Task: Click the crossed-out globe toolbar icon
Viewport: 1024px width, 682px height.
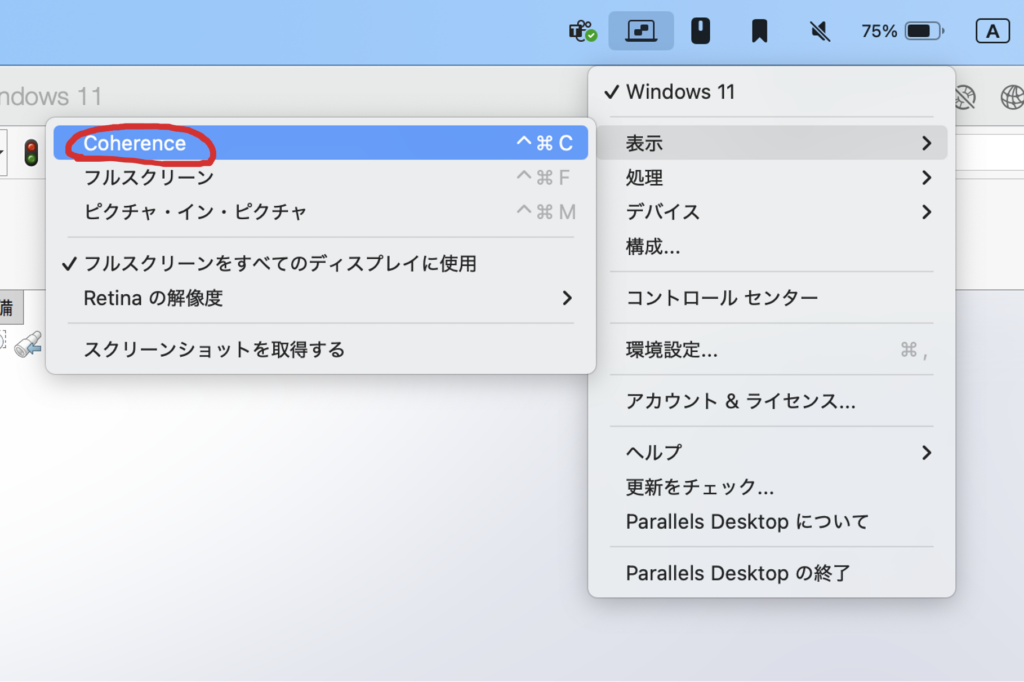Action: (965, 97)
